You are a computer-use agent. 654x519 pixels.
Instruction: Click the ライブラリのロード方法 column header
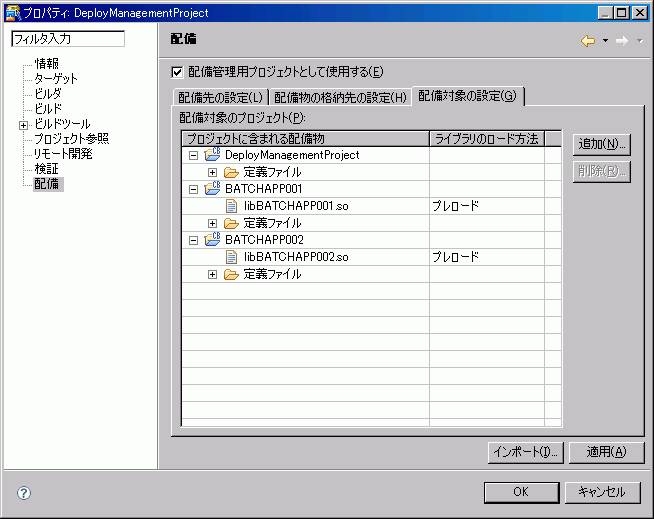coord(487,139)
